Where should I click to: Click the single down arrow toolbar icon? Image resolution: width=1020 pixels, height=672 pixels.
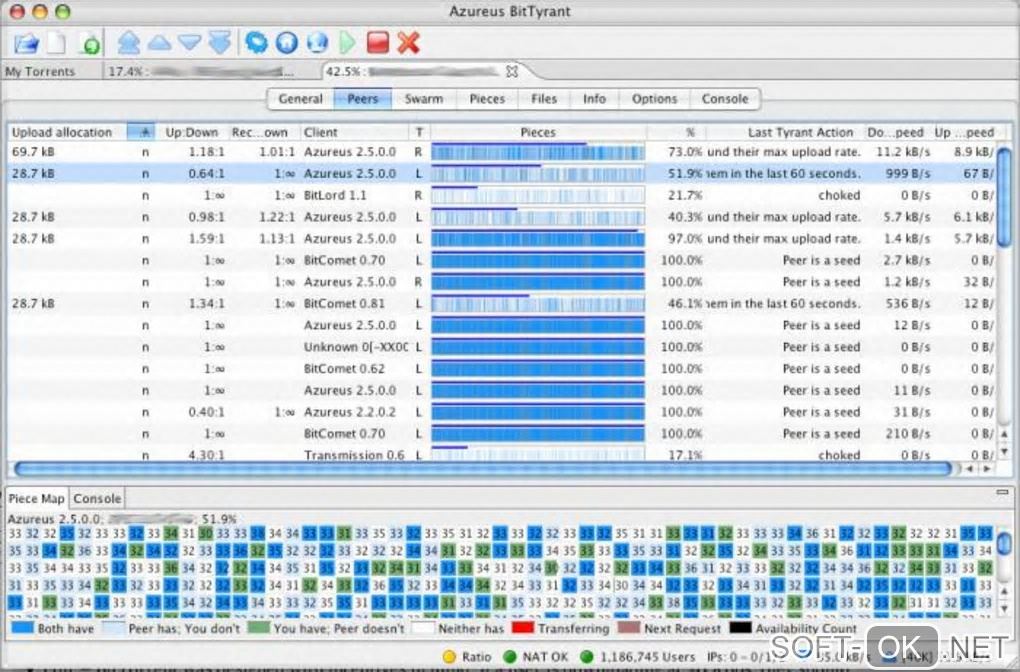click(x=189, y=43)
